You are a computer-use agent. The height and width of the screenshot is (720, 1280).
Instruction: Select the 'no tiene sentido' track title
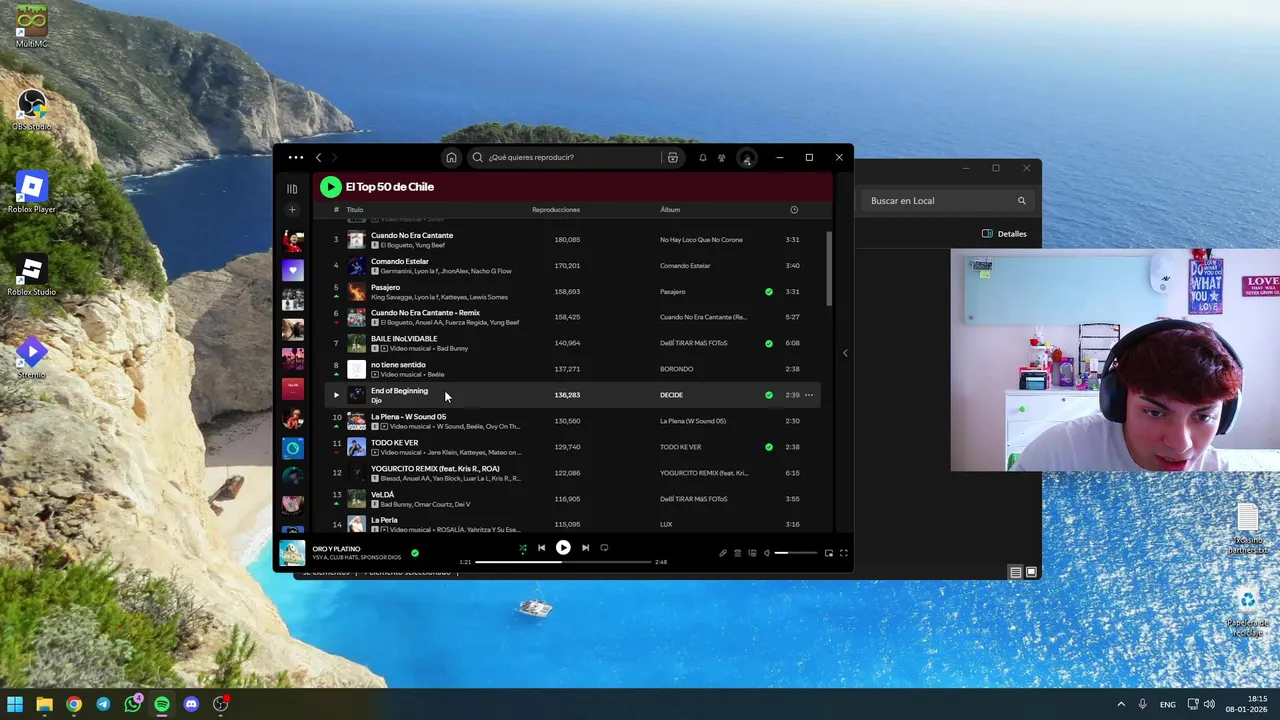click(398, 365)
